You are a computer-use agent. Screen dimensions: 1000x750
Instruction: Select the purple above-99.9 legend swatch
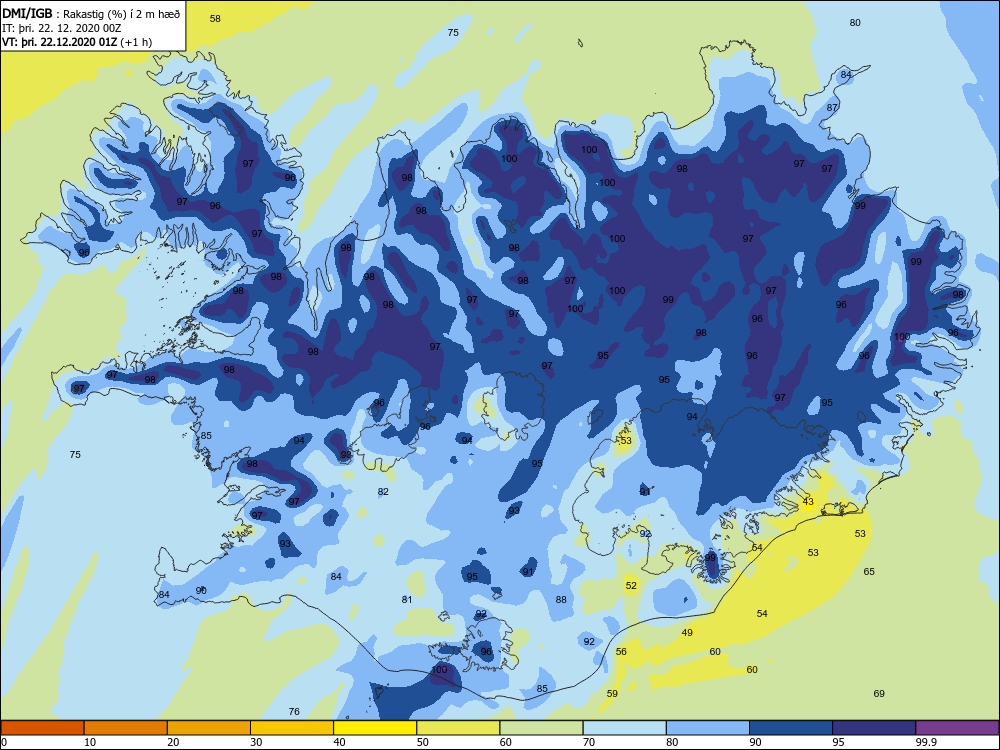(957, 728)
